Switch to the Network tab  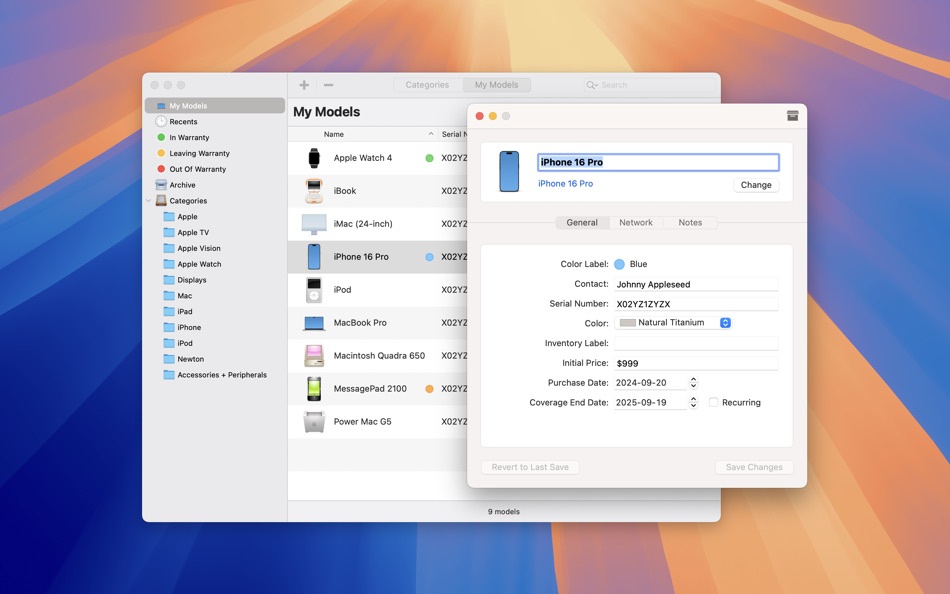pyautogui.click(x=636, y=222)
